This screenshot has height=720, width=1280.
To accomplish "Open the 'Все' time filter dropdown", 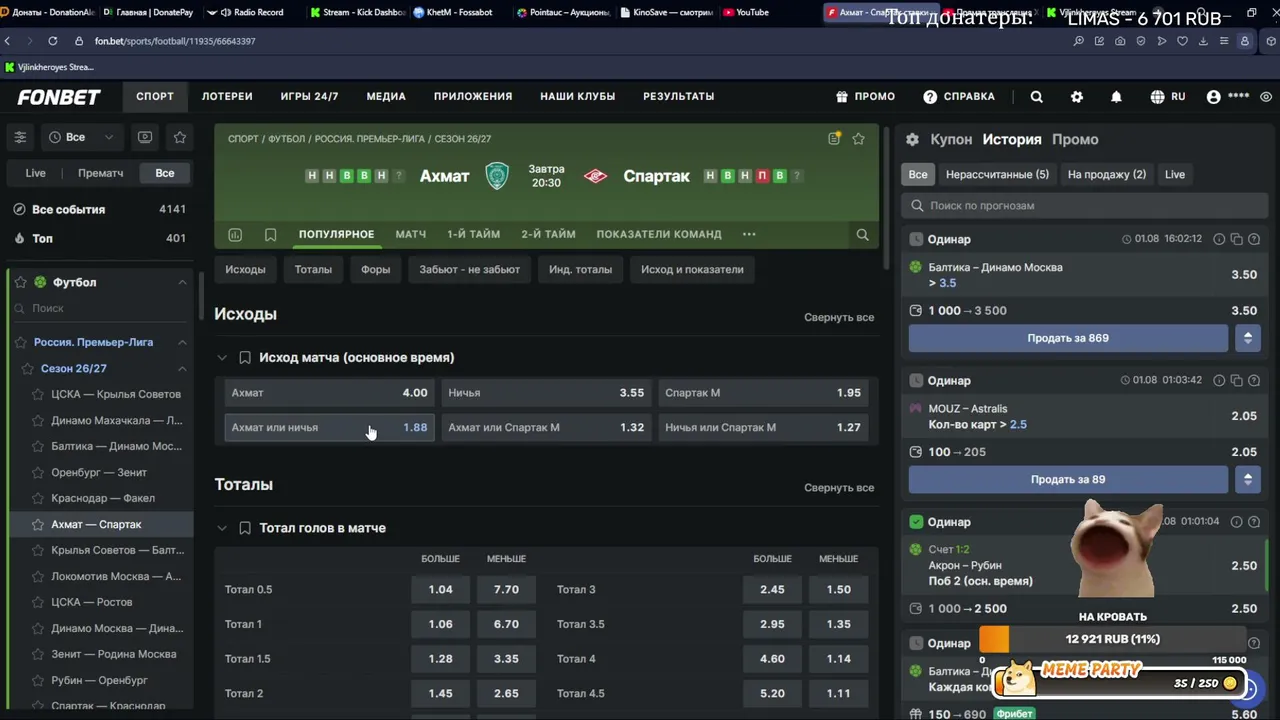I will tap(81, 137).
